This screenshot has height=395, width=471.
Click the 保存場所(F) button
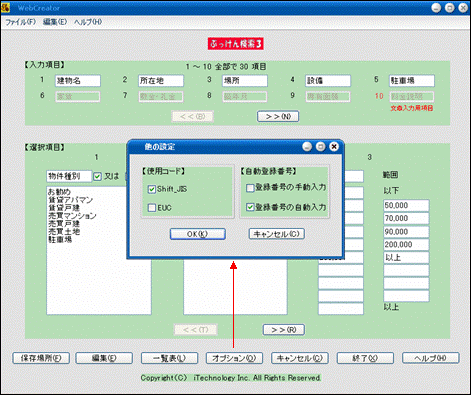coord(41,358)
